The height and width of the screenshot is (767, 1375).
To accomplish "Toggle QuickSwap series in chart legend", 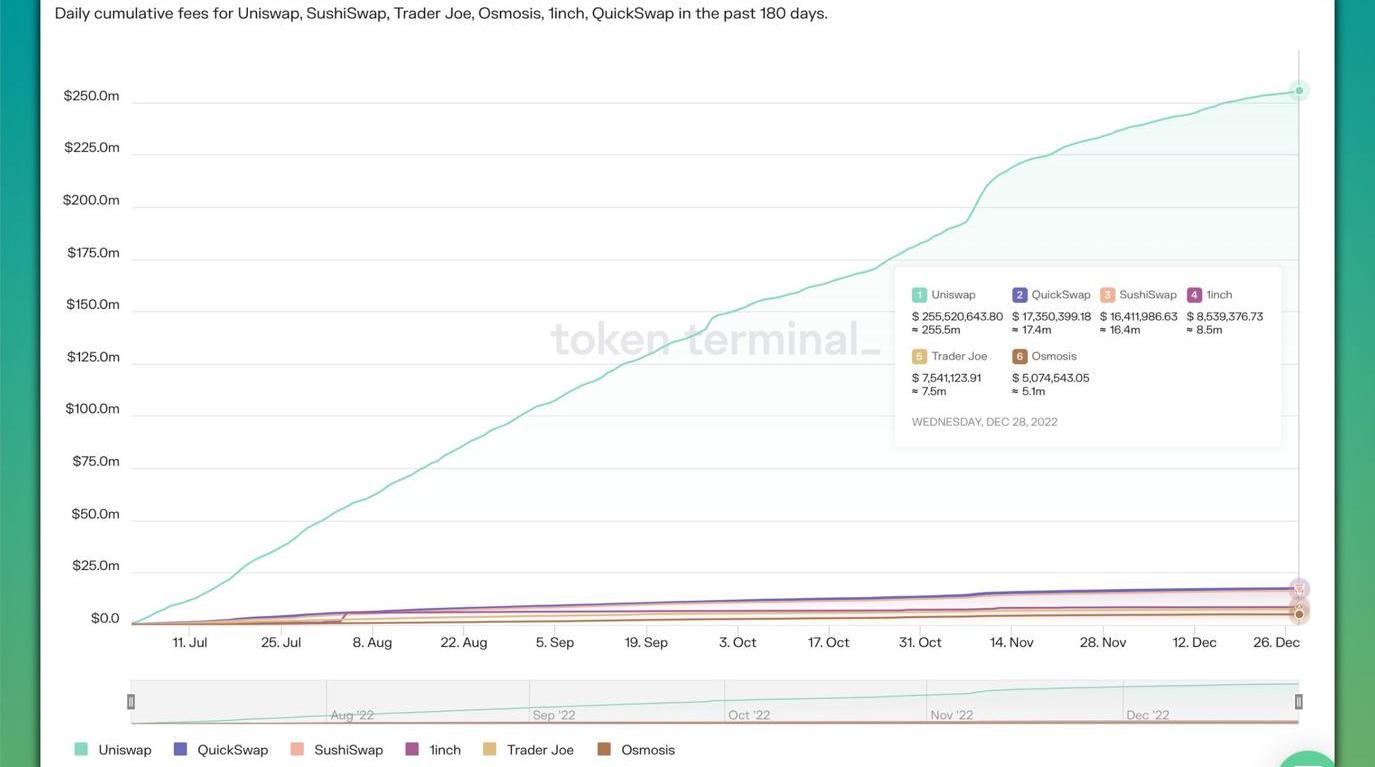I will [221, 750].
